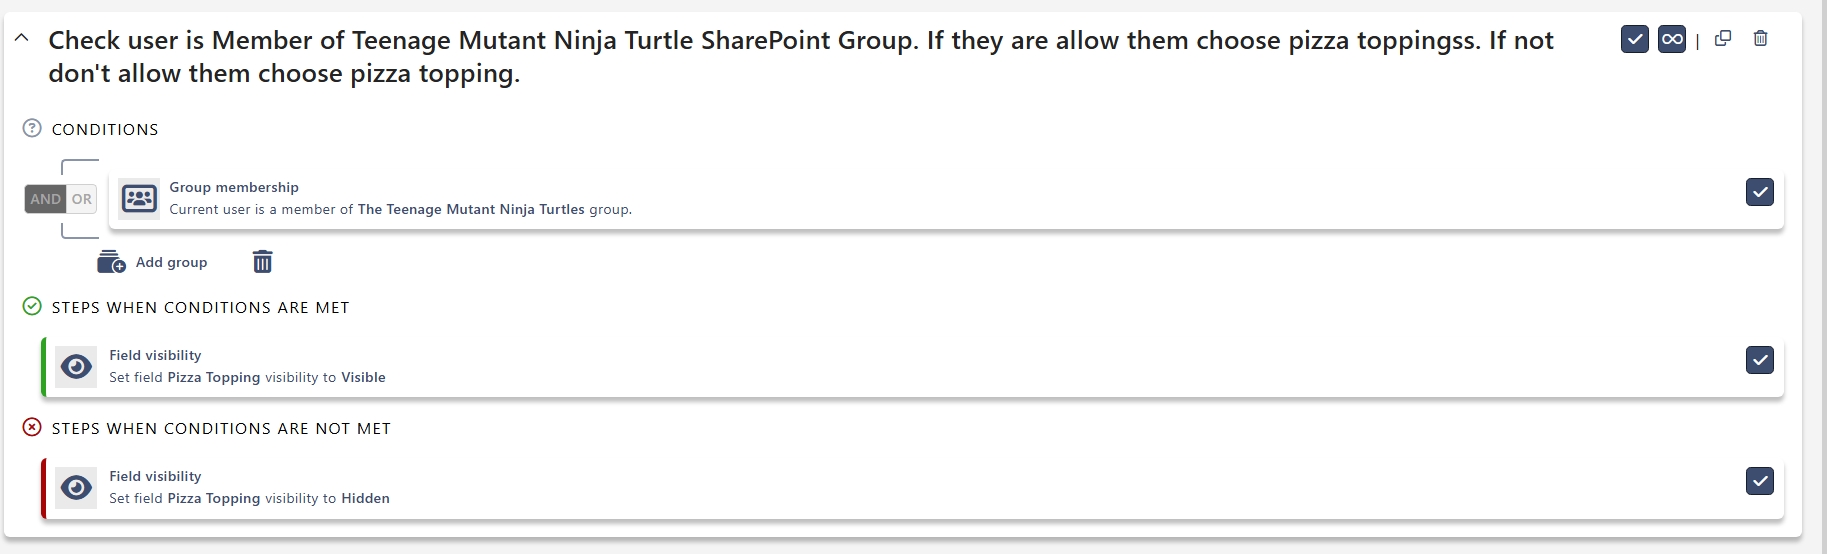The width and height of the screenshot is (1827, 554).
Task: Switch condition operator to OR
Action: (x=82, y=199)
